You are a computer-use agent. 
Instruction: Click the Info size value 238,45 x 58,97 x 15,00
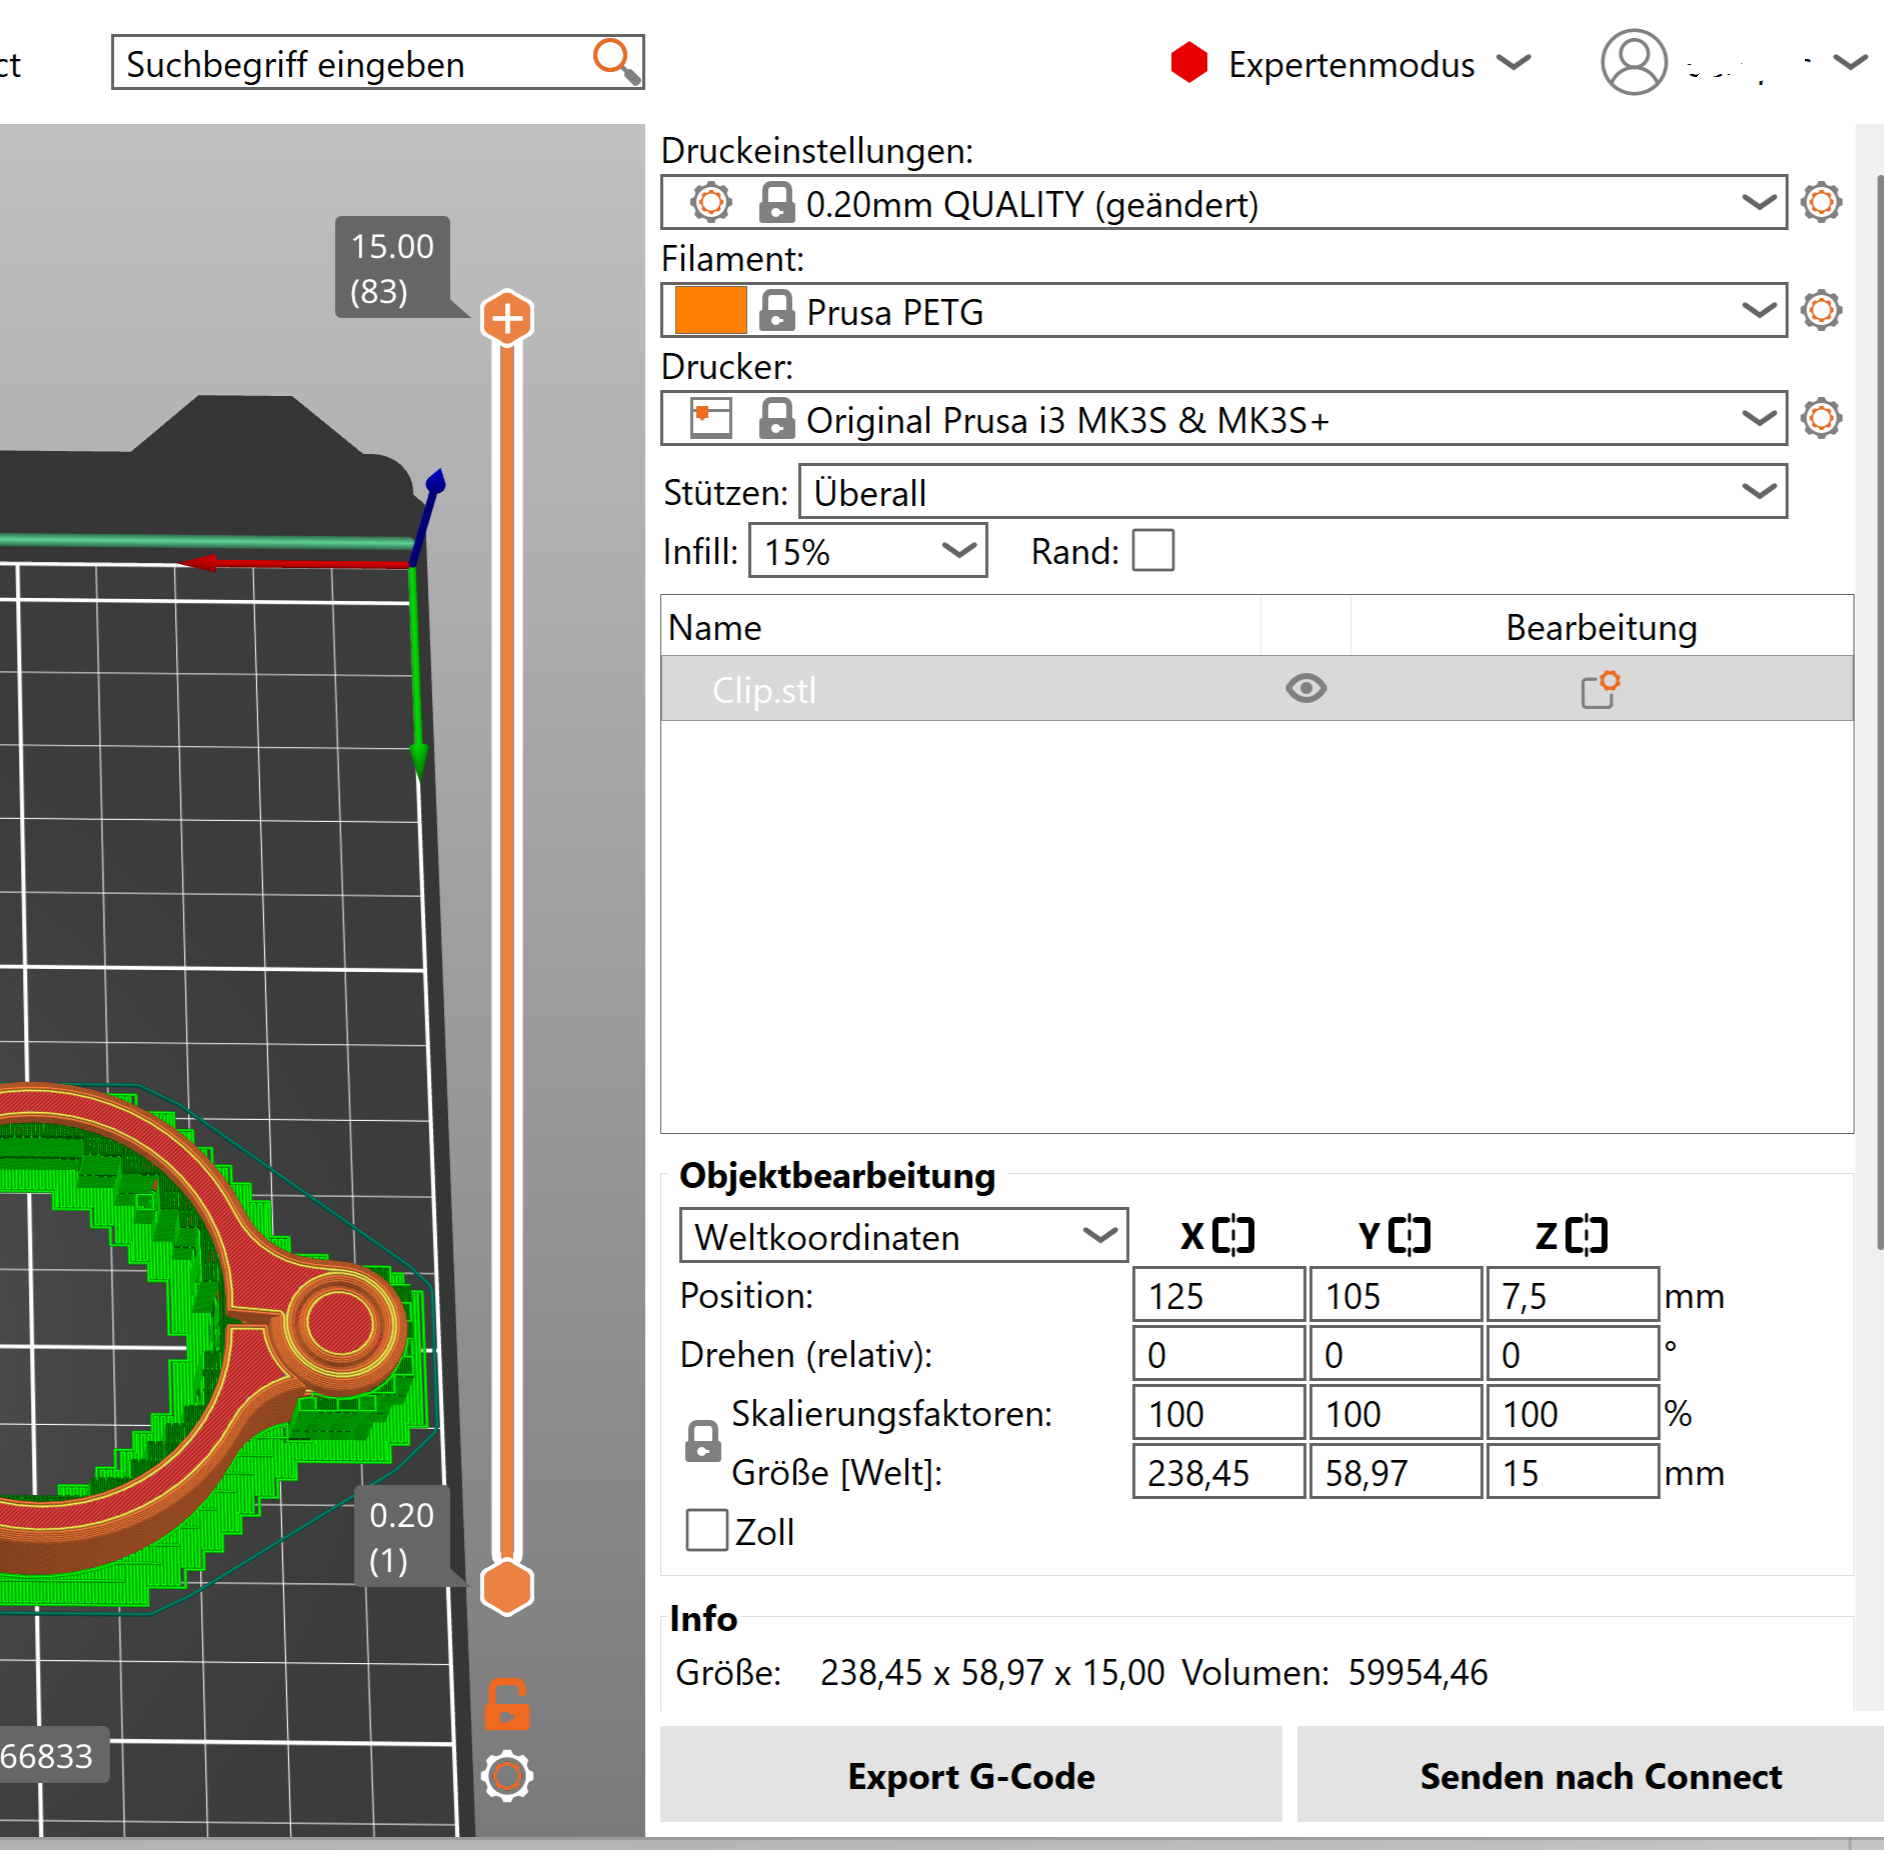[992, 1672]
